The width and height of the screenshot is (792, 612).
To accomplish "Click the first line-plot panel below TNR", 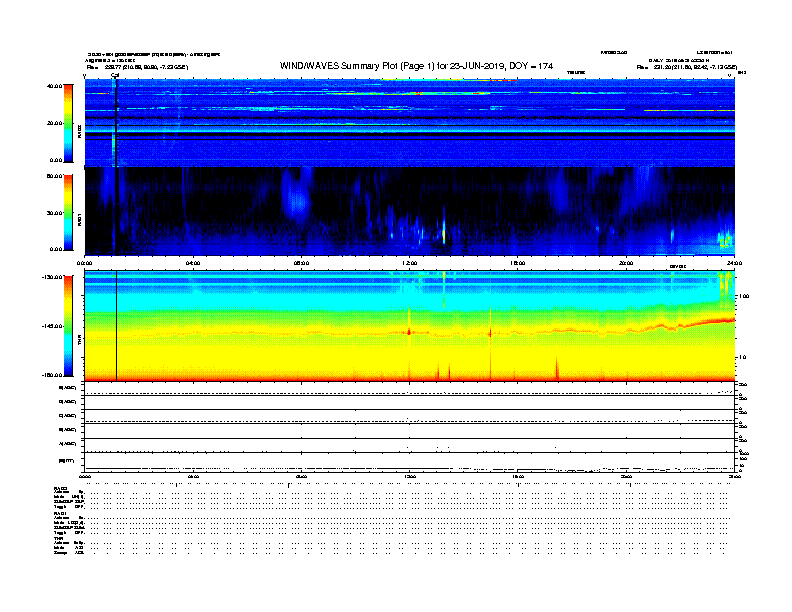I will pyautogui.click(x=410, y=388).
